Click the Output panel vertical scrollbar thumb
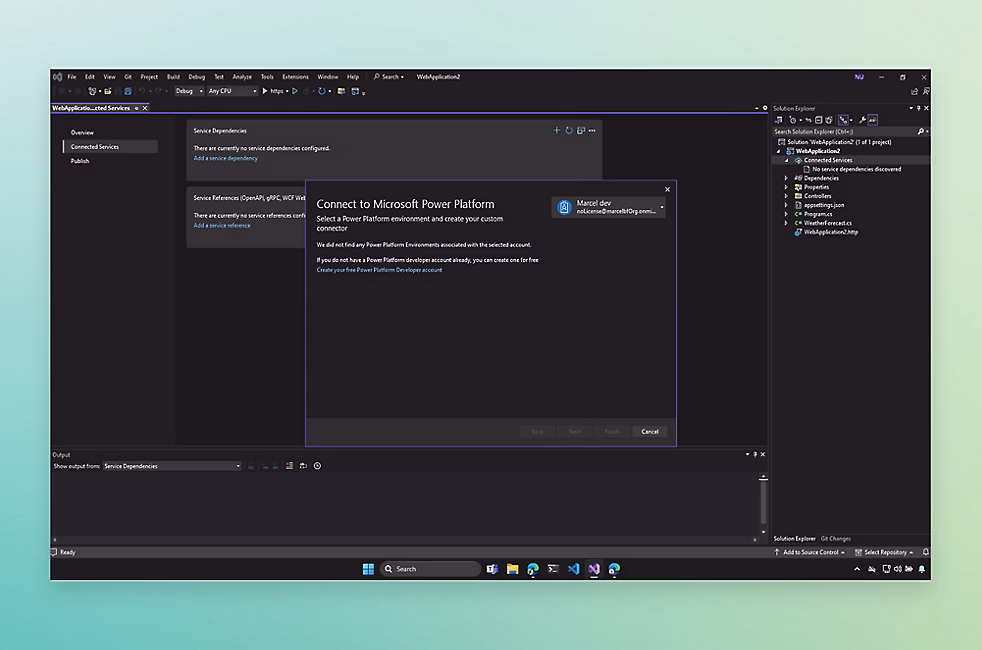This screenshot has width=982, height=650. pos(763,503)
